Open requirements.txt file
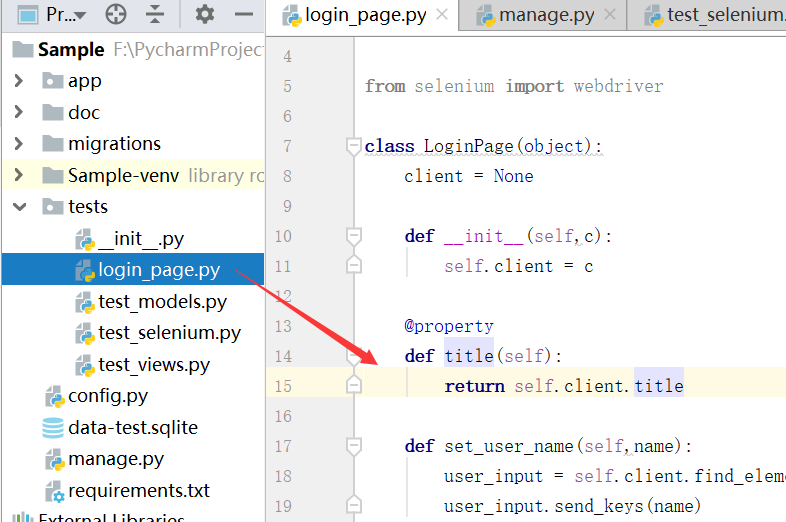The width and height of the screenshot is (786, 522). click(139, 490)
